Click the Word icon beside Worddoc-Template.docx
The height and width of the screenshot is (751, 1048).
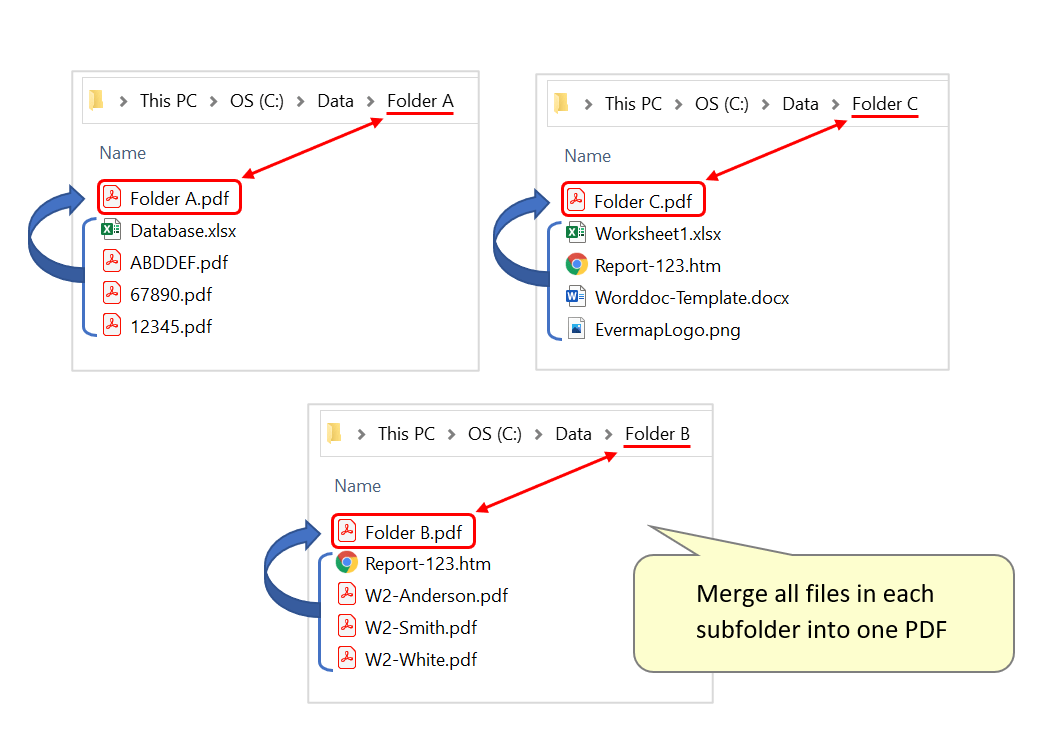pyautogui.click(x=576, y=297)
